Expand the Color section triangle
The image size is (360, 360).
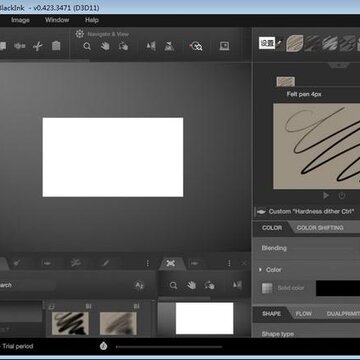260,269
